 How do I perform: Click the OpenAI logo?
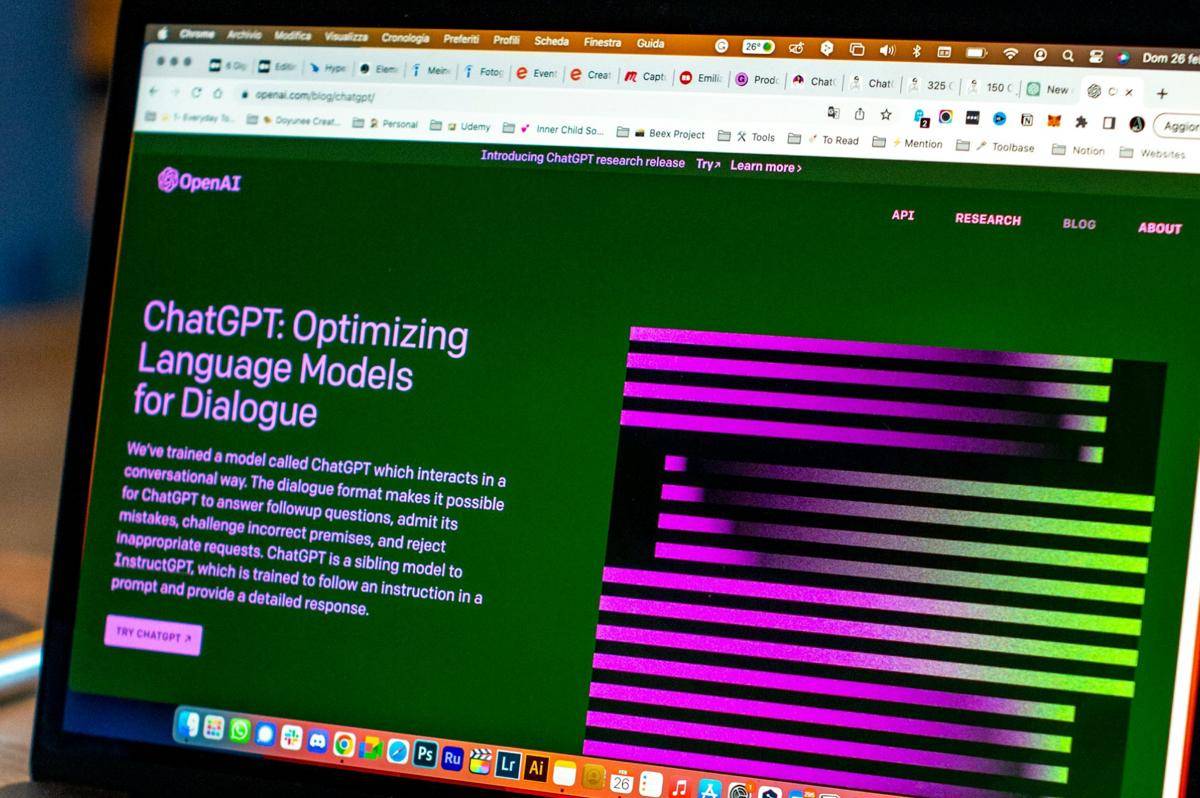coord(199,181)
